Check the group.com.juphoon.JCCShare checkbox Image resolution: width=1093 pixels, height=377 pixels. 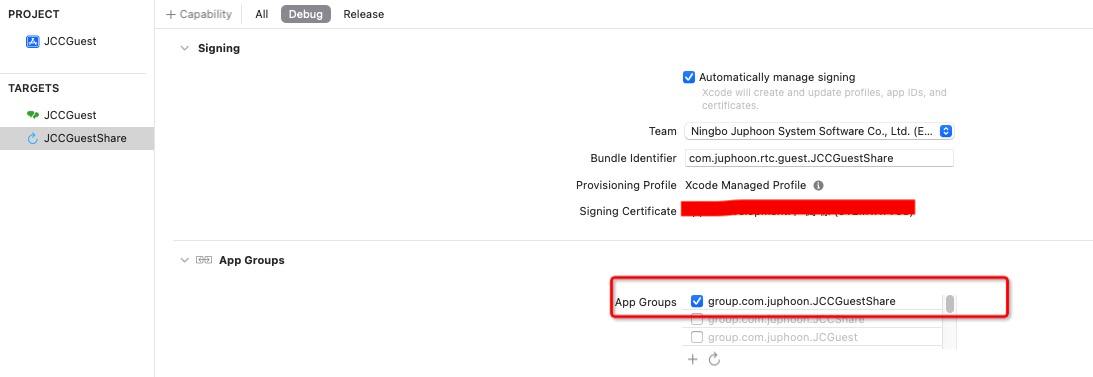pos(696,320)
